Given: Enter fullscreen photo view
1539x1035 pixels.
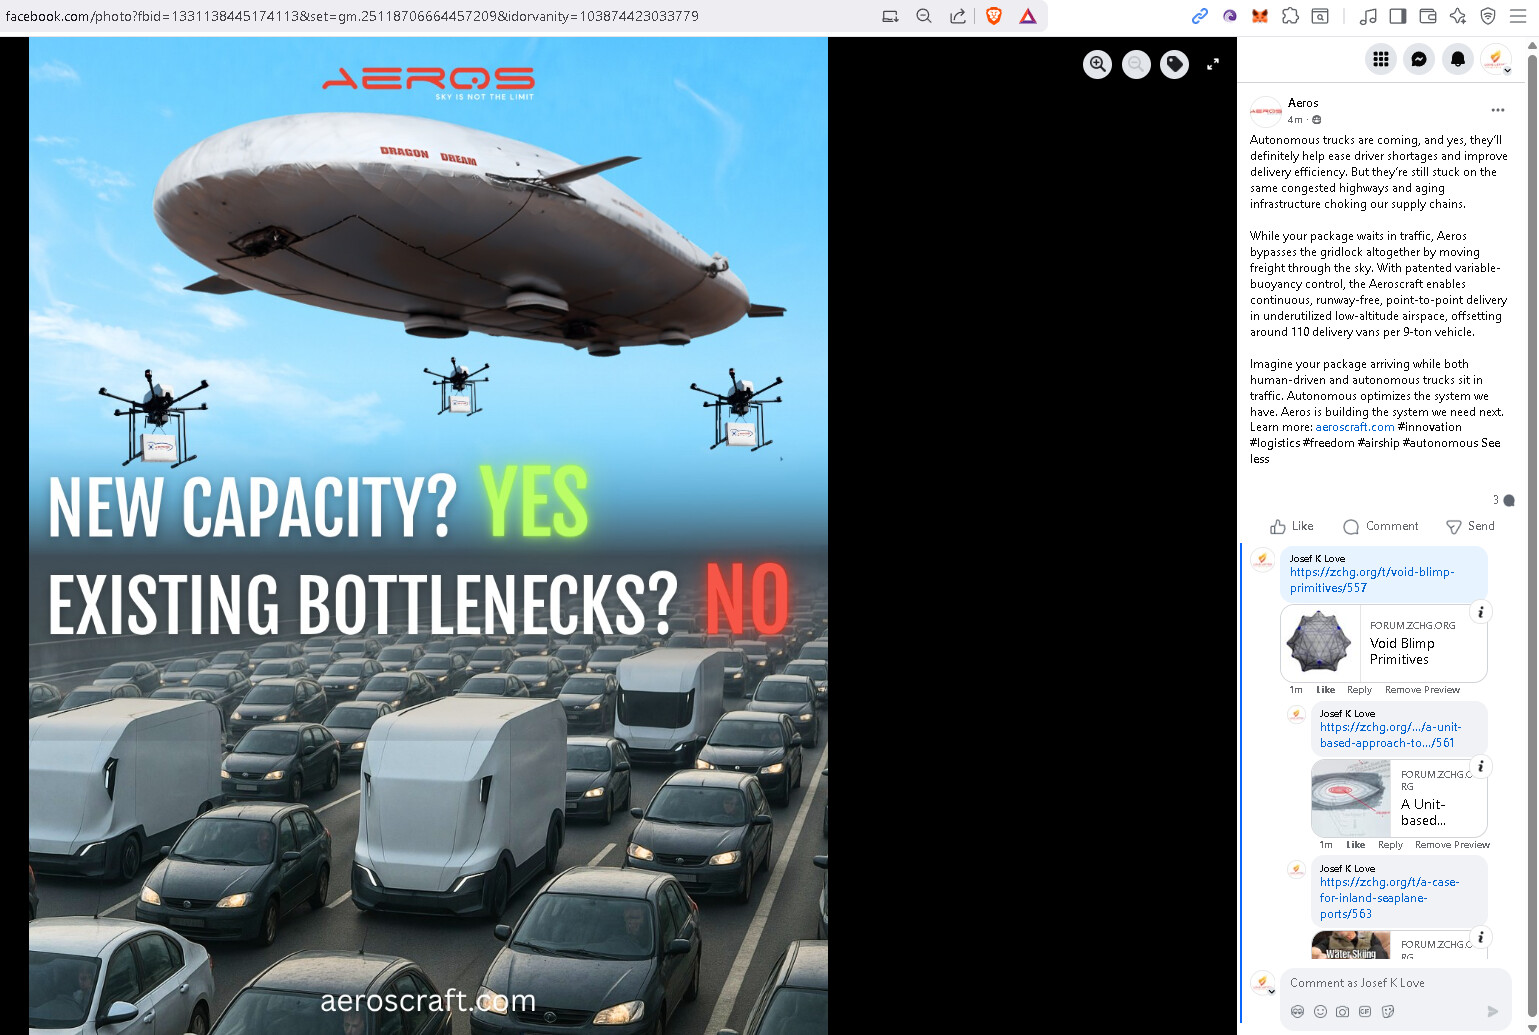Looking at the screenshot, I should click(1212, 64).
